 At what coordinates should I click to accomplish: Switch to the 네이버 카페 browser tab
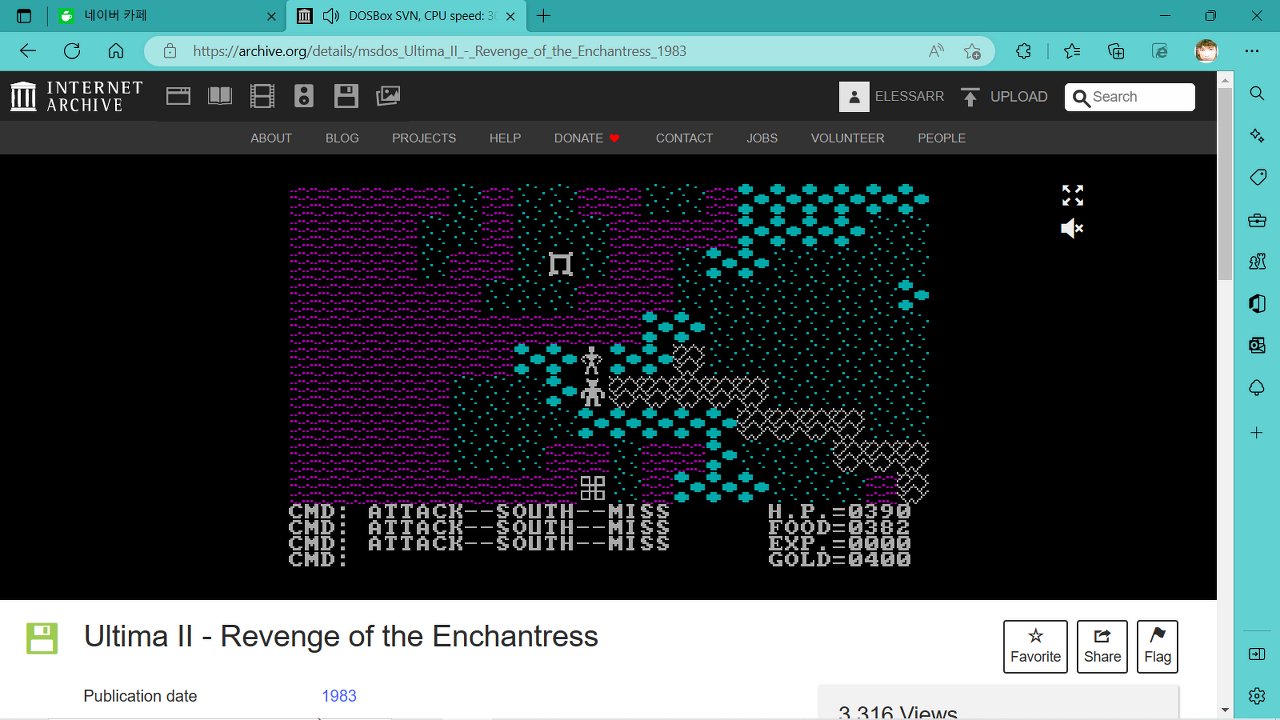(x=166, y=16)
